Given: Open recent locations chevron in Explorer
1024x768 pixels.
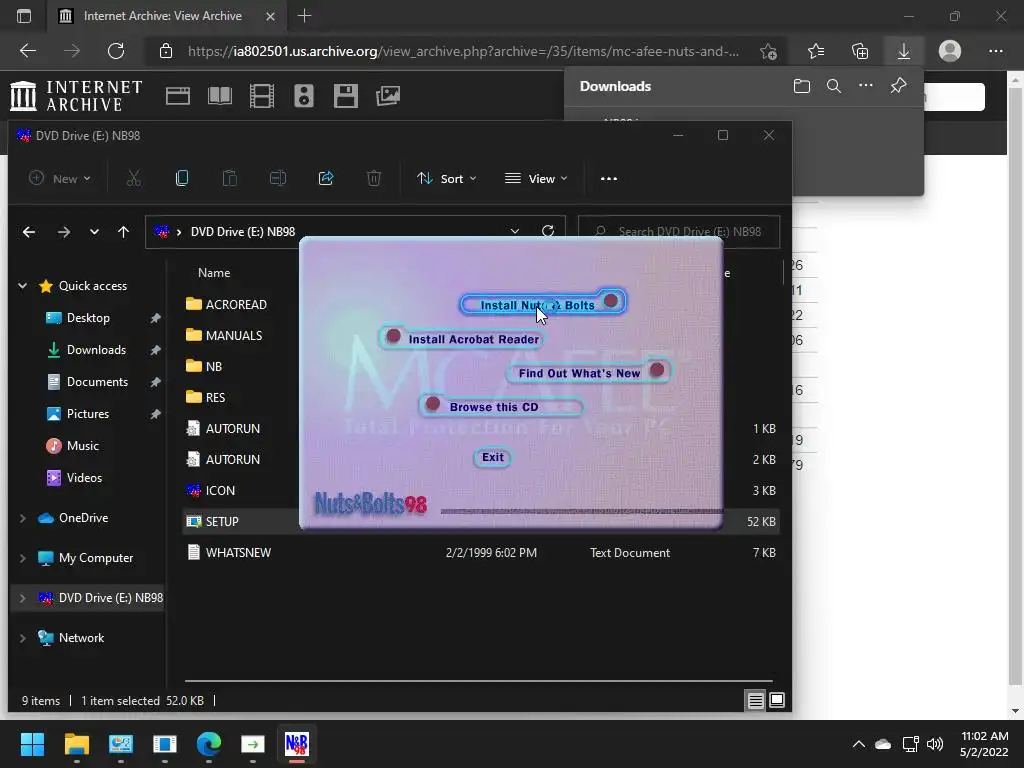Looking at the screenshot, I should click(94, 232).
